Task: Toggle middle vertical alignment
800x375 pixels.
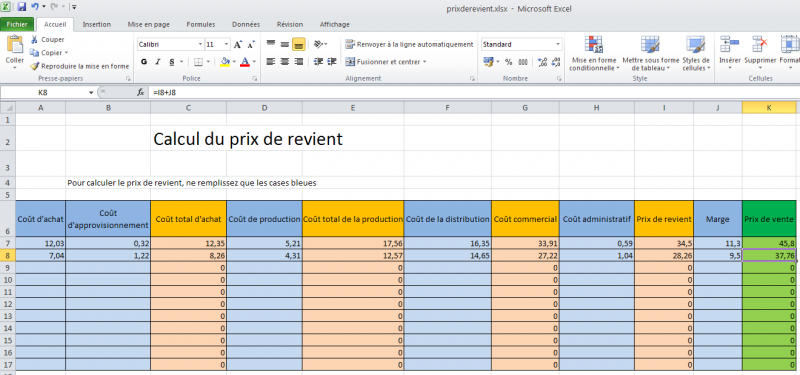Action: tap(285, 45)
